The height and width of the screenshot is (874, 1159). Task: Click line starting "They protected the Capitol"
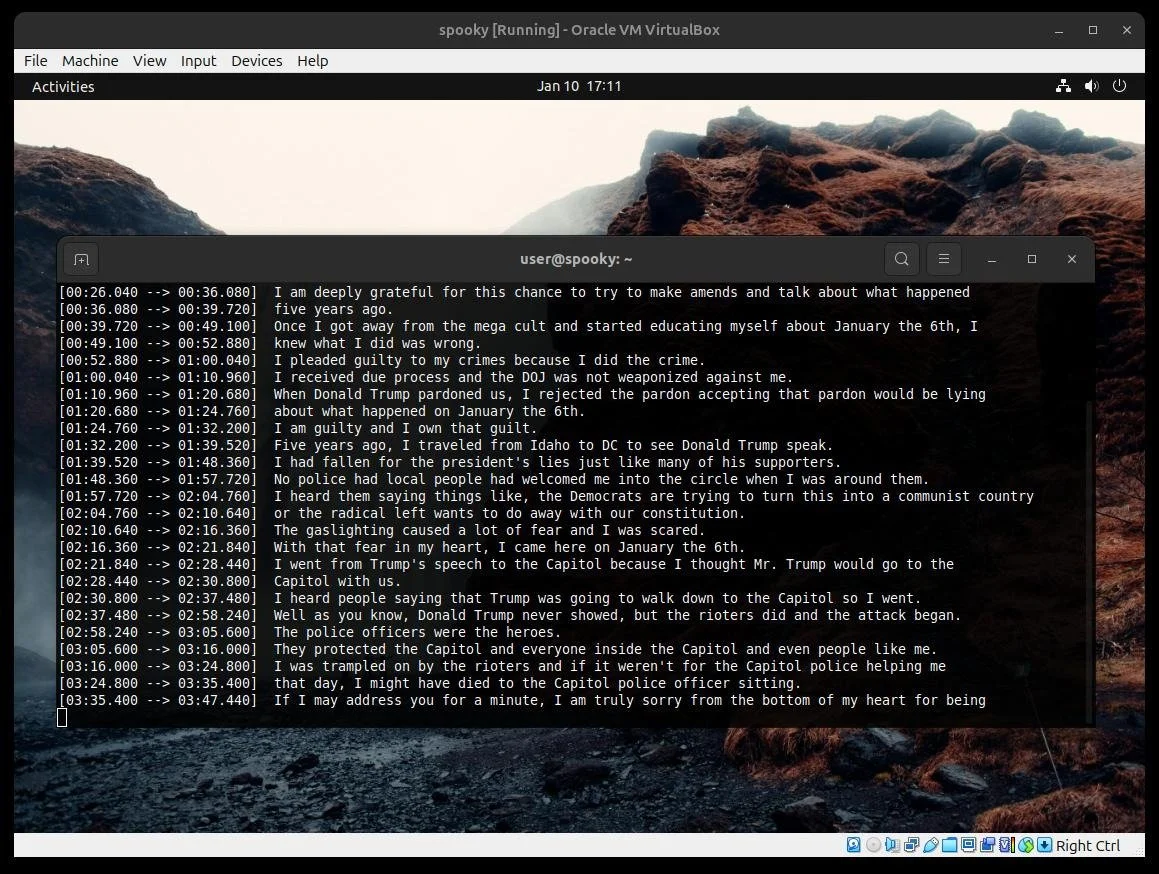point(605,649)
